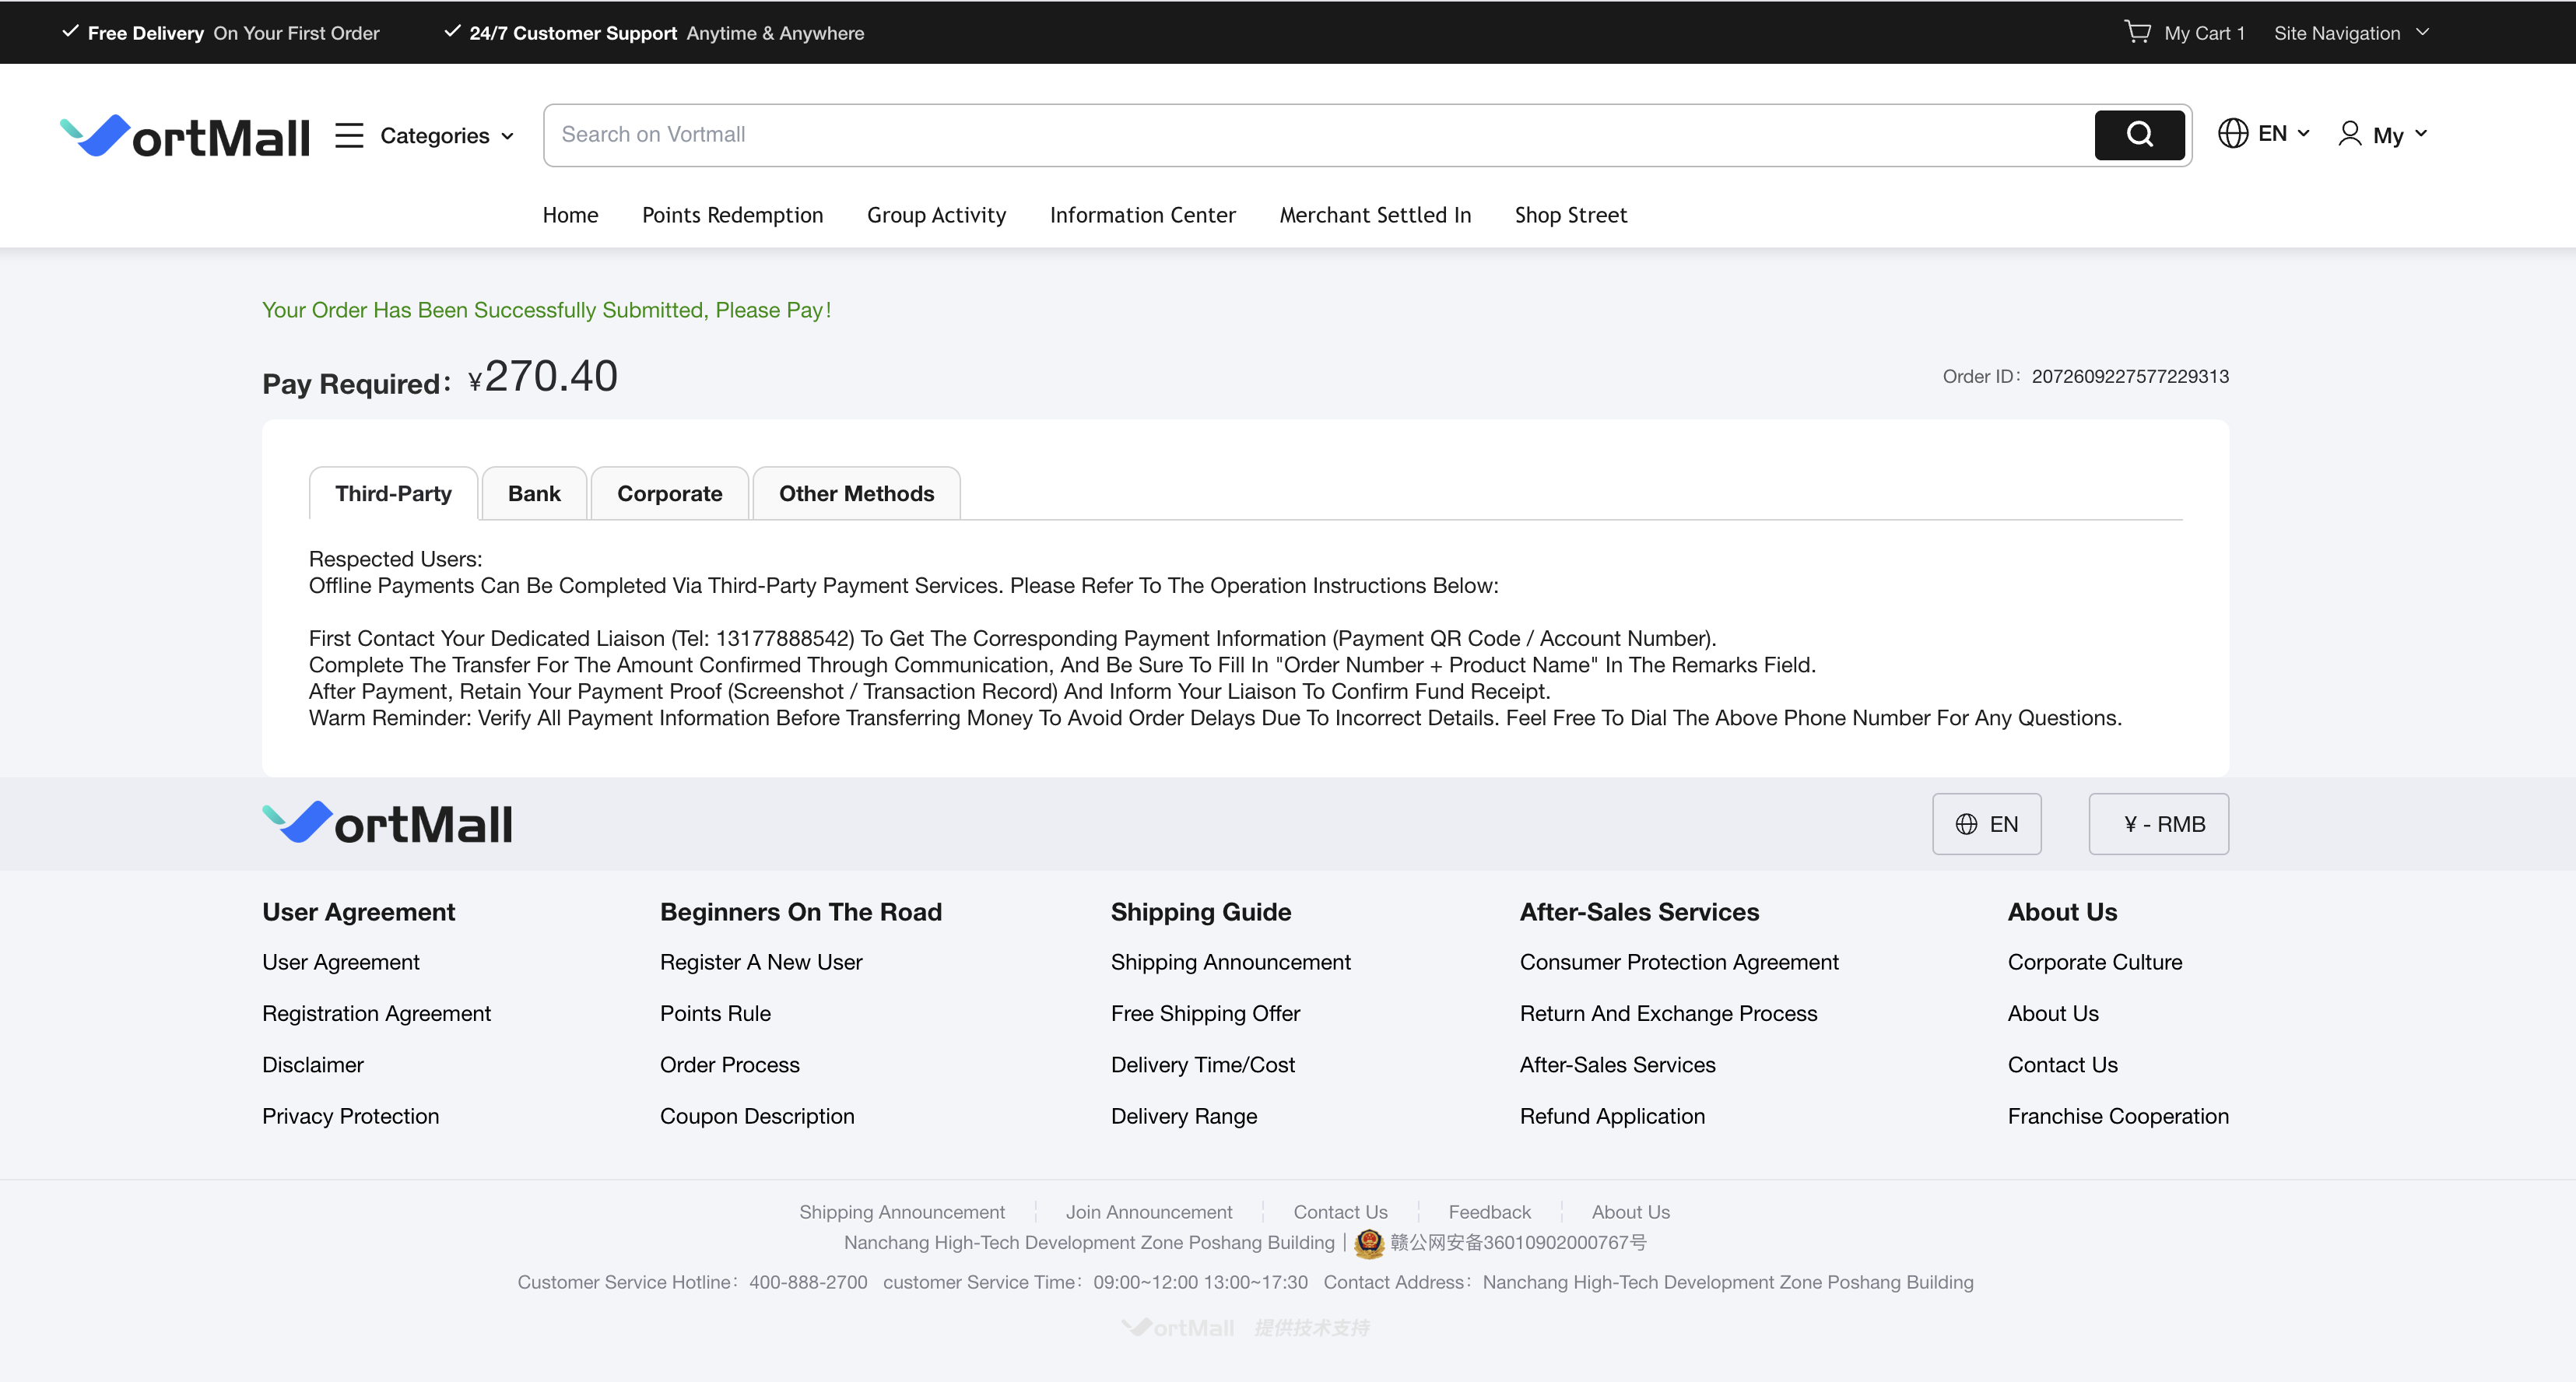Open Points Redemption in navigation
This screenshot has height=1382, width=2576.
point(732,215)
